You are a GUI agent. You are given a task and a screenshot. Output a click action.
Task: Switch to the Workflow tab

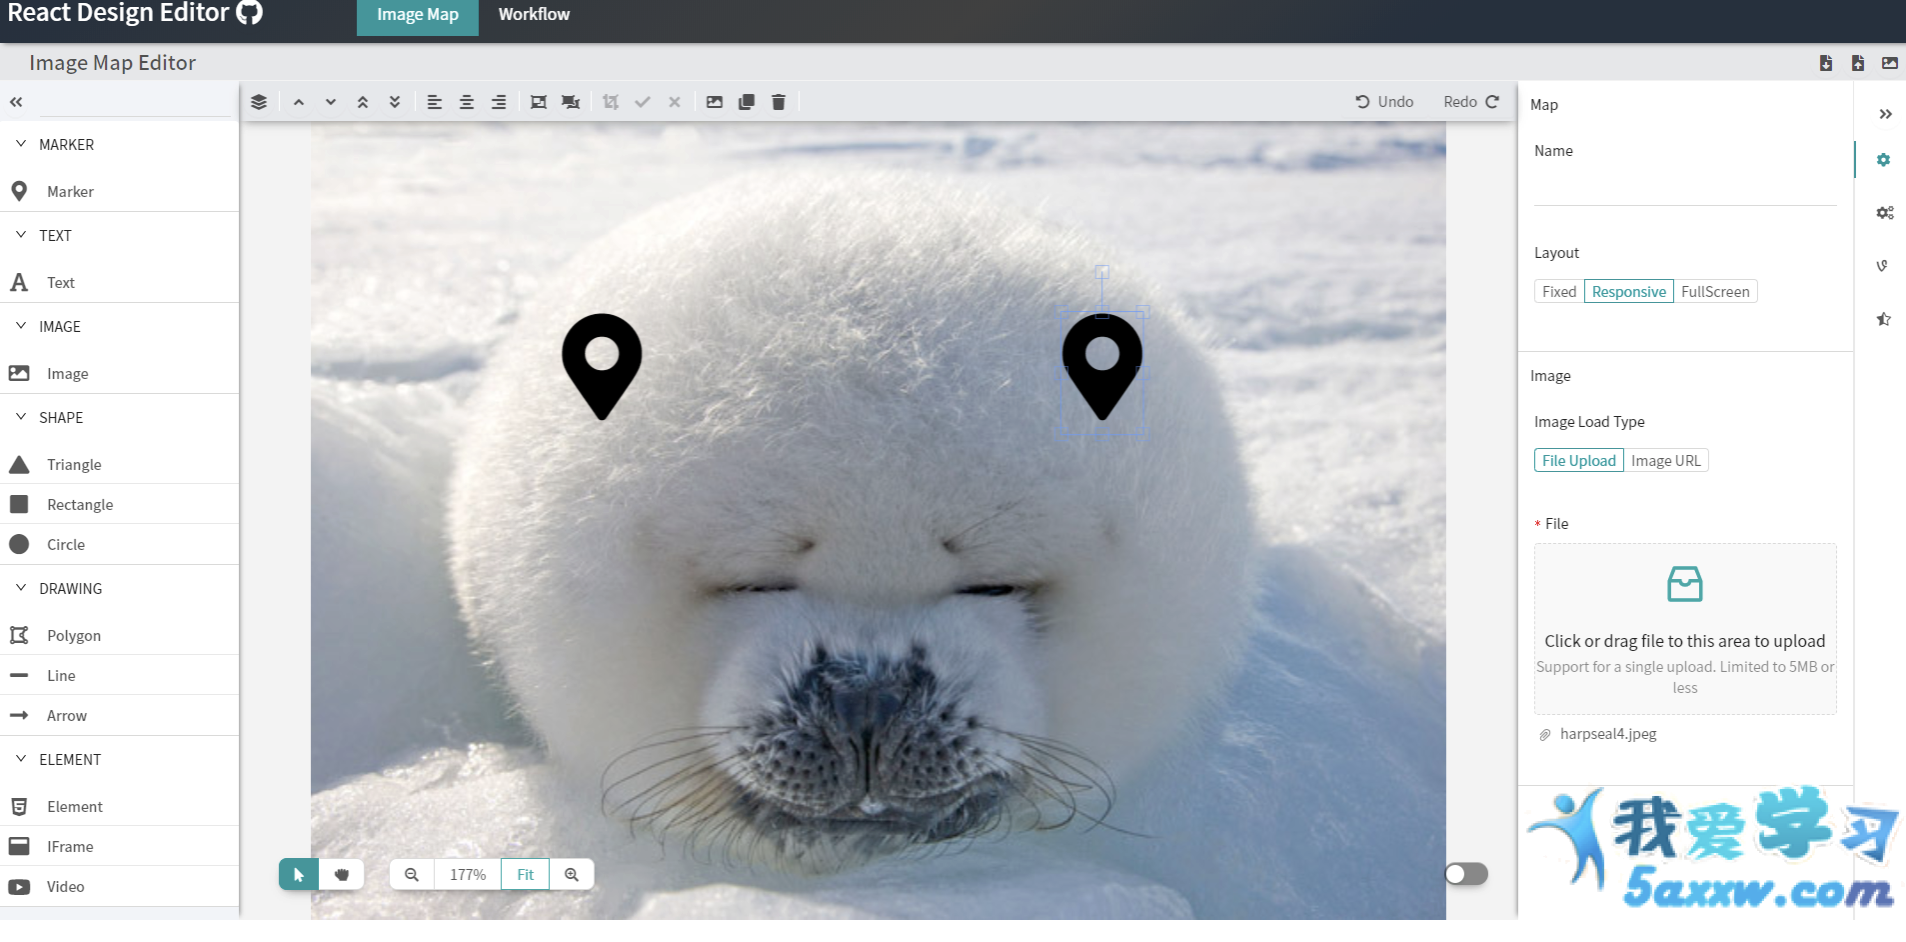point(534,15)
